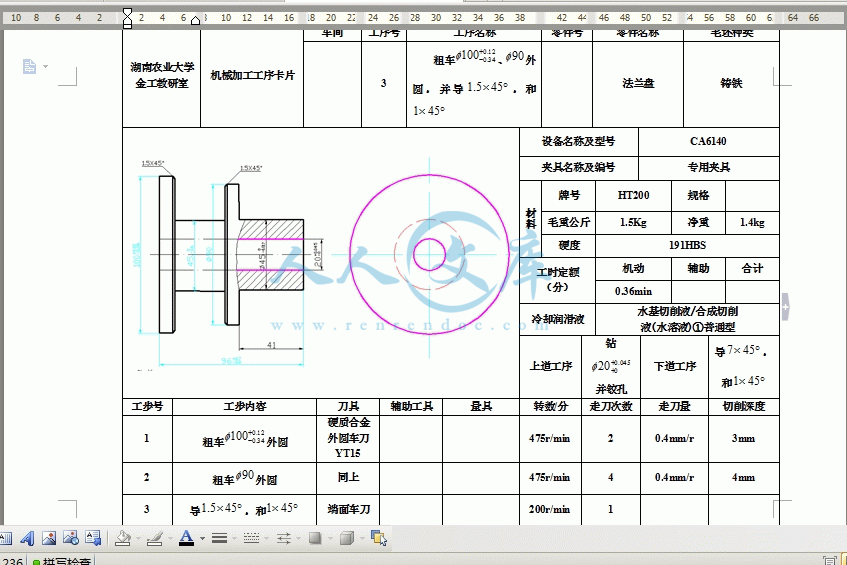Image resolution: width=847 pixels, height=565 pixels.
Task: Open the dash style dropdown arrow
Action: click(x=266, y=539)
